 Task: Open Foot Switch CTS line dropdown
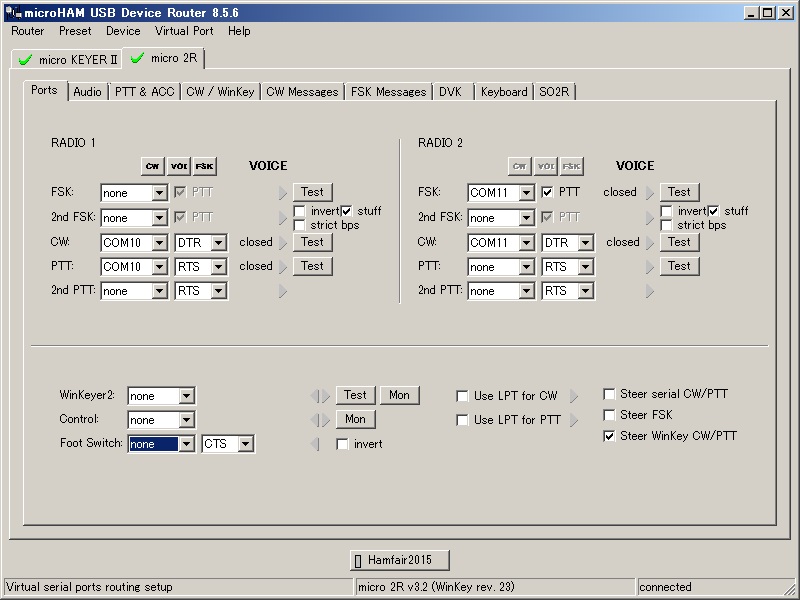[245, 444]
